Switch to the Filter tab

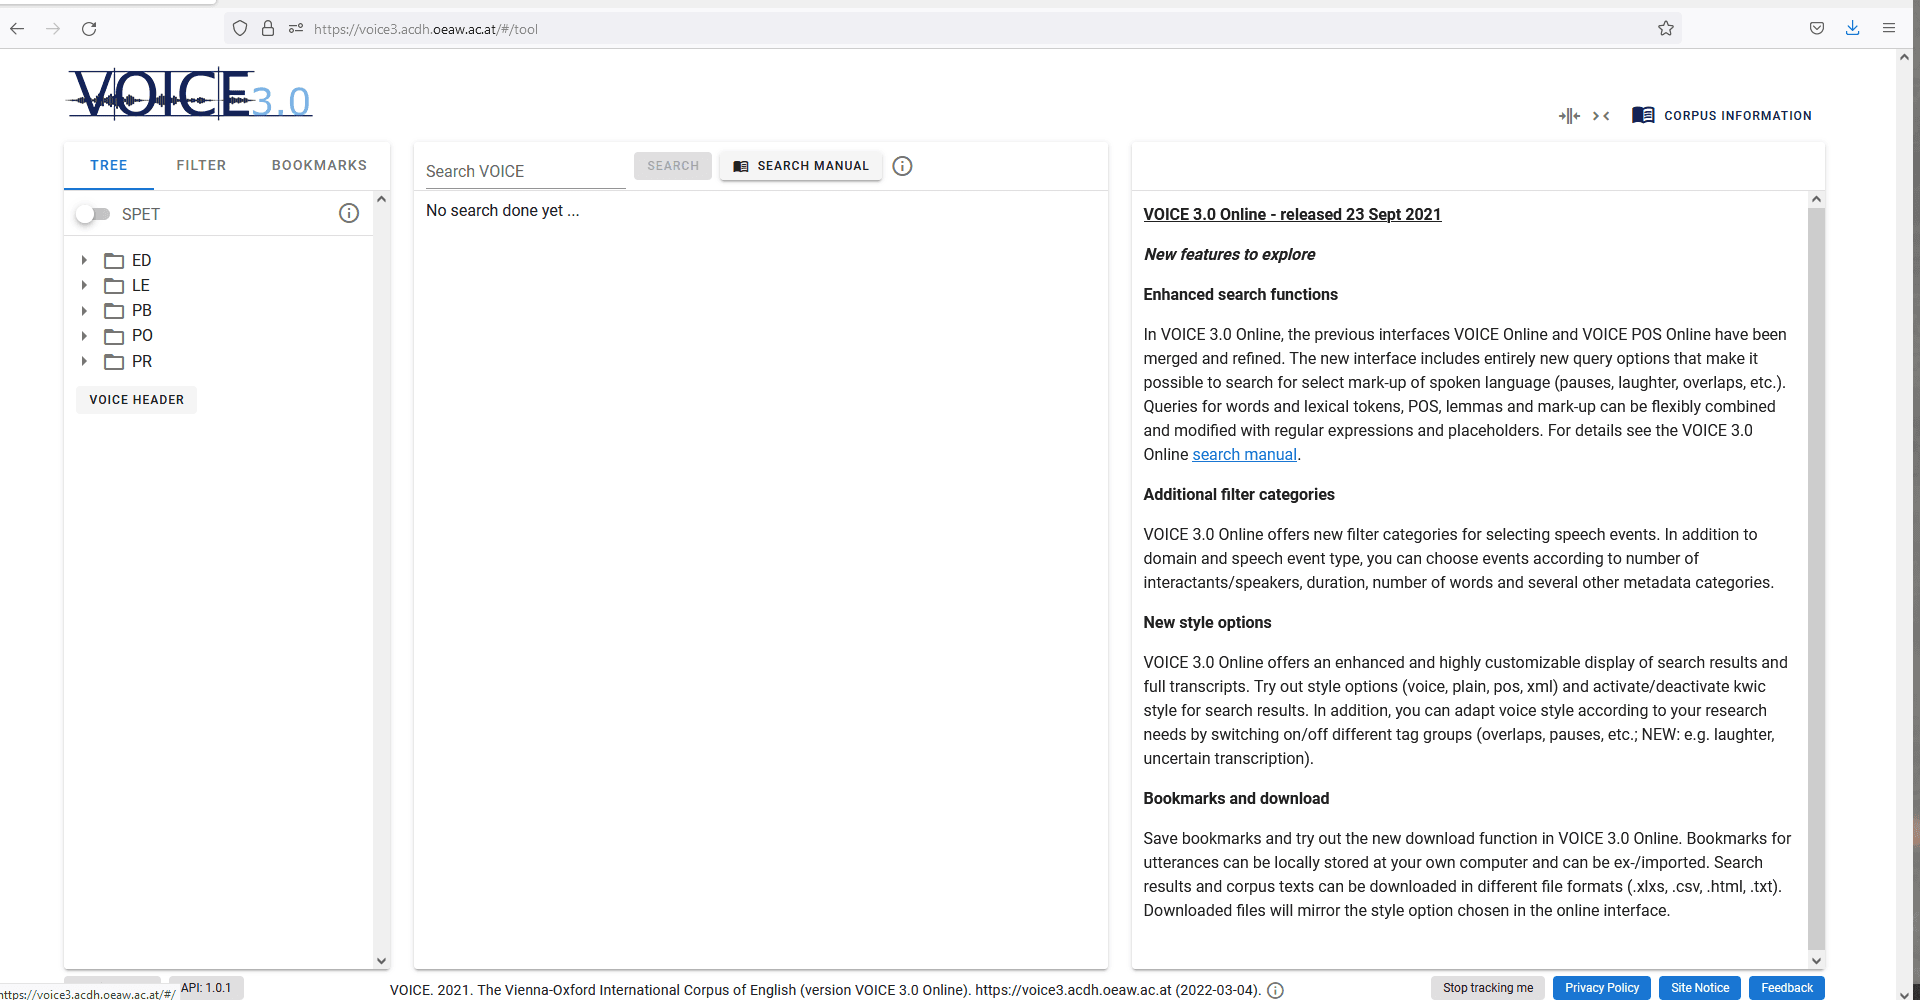pyautogui.click(x=201, y=165)
